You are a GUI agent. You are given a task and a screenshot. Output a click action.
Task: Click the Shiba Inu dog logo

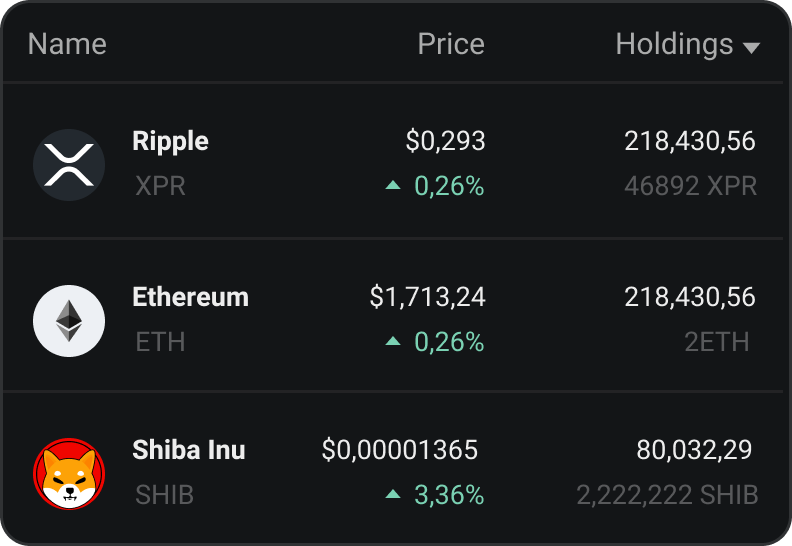69,475
